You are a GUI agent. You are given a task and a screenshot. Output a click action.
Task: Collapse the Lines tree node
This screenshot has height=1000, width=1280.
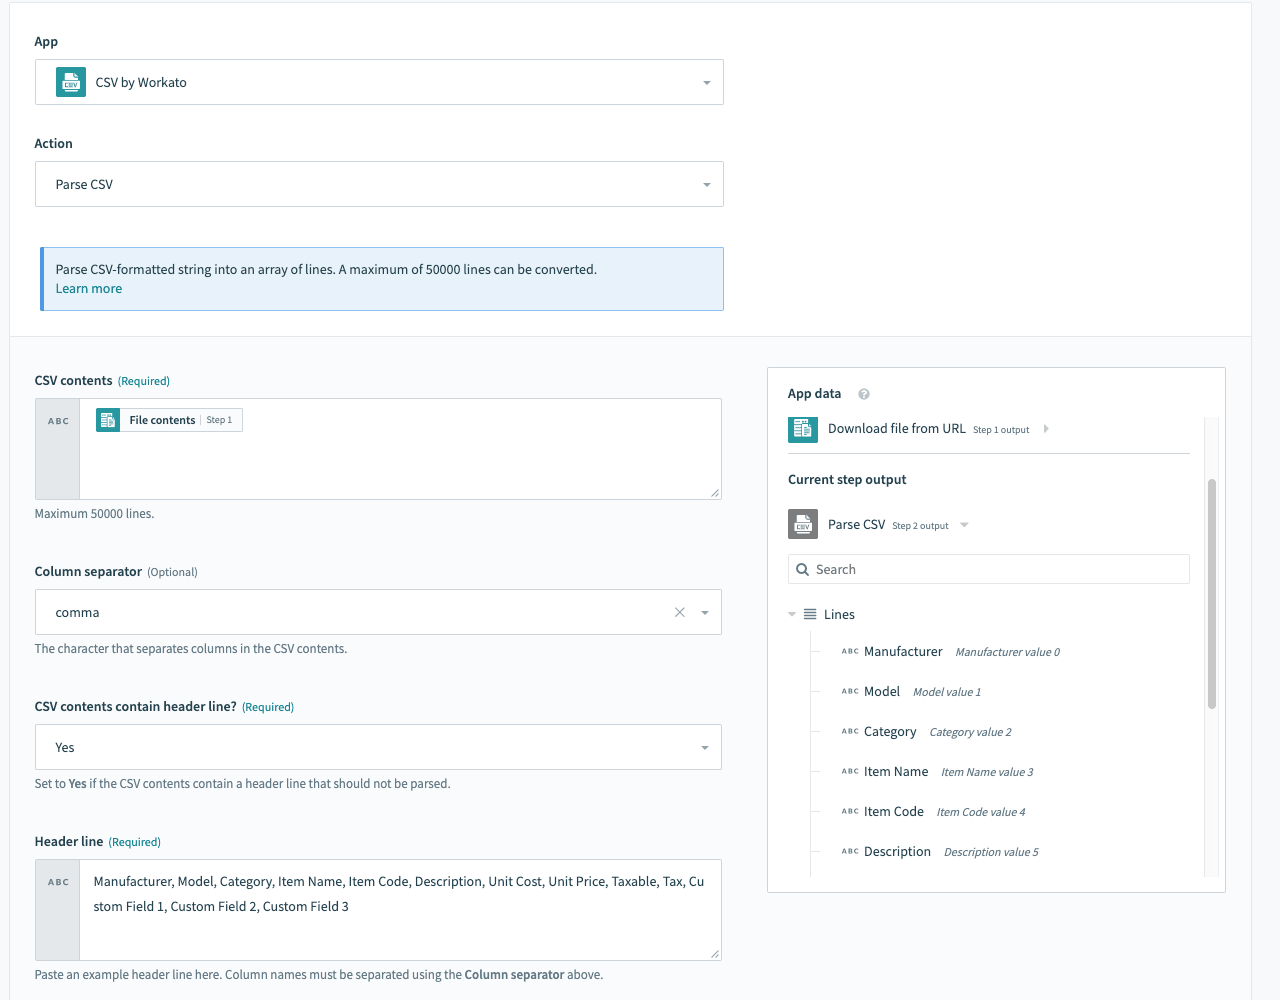[x=790, y=613]
